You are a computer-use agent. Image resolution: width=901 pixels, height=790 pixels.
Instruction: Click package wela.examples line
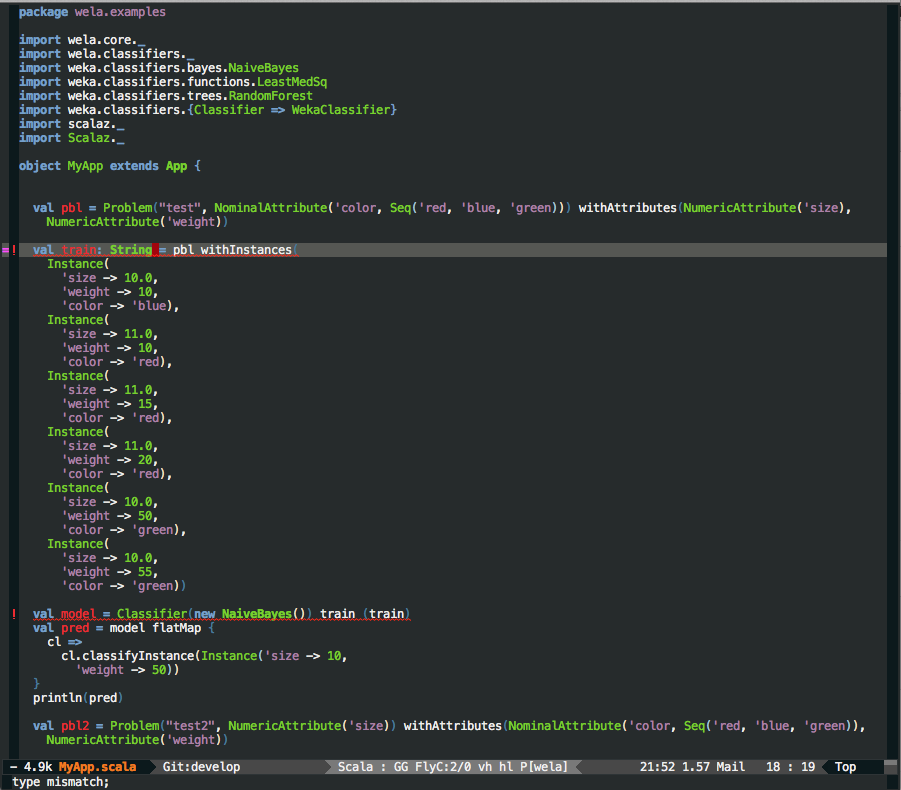click(92, 12)
